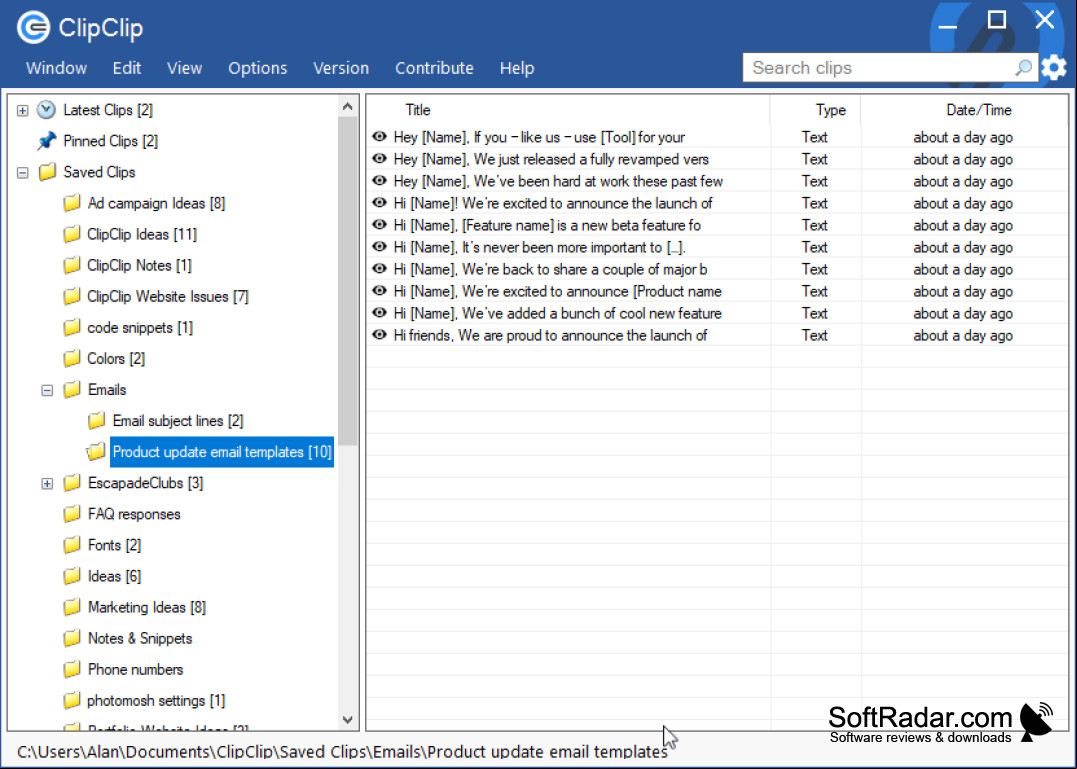This screenshot has height=769, width=1077.
Task: Click Type cell of 'Hi friends' row
Action: 815,335
